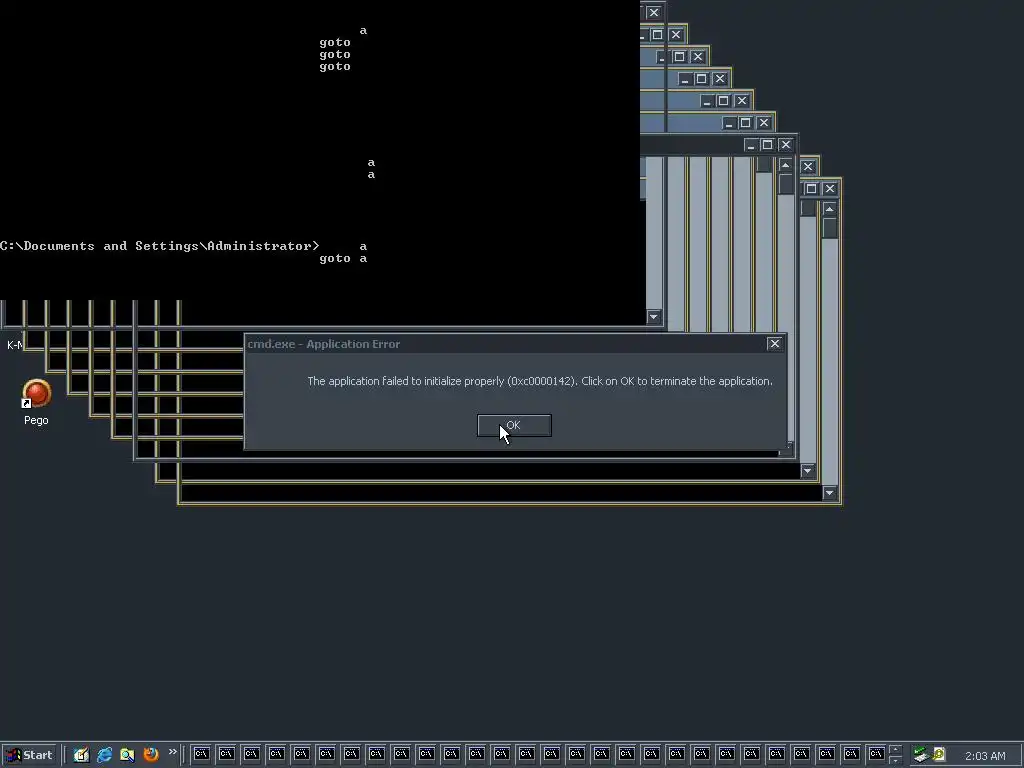This screenshot has height=768, width=1024.
Task: Expand the Quick Launch overflow chevron
Action: point(172,752)
